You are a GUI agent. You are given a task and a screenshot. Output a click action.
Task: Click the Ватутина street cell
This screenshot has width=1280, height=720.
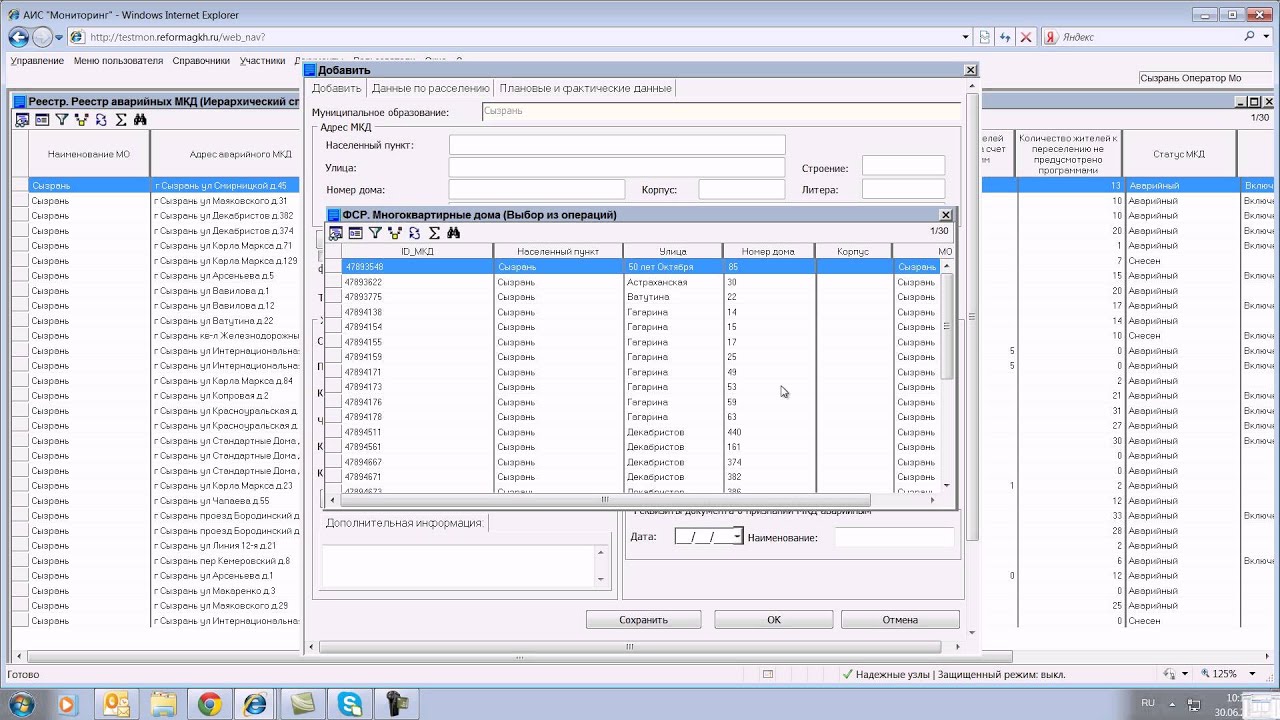pyautogui.click(x=673, y=297)
